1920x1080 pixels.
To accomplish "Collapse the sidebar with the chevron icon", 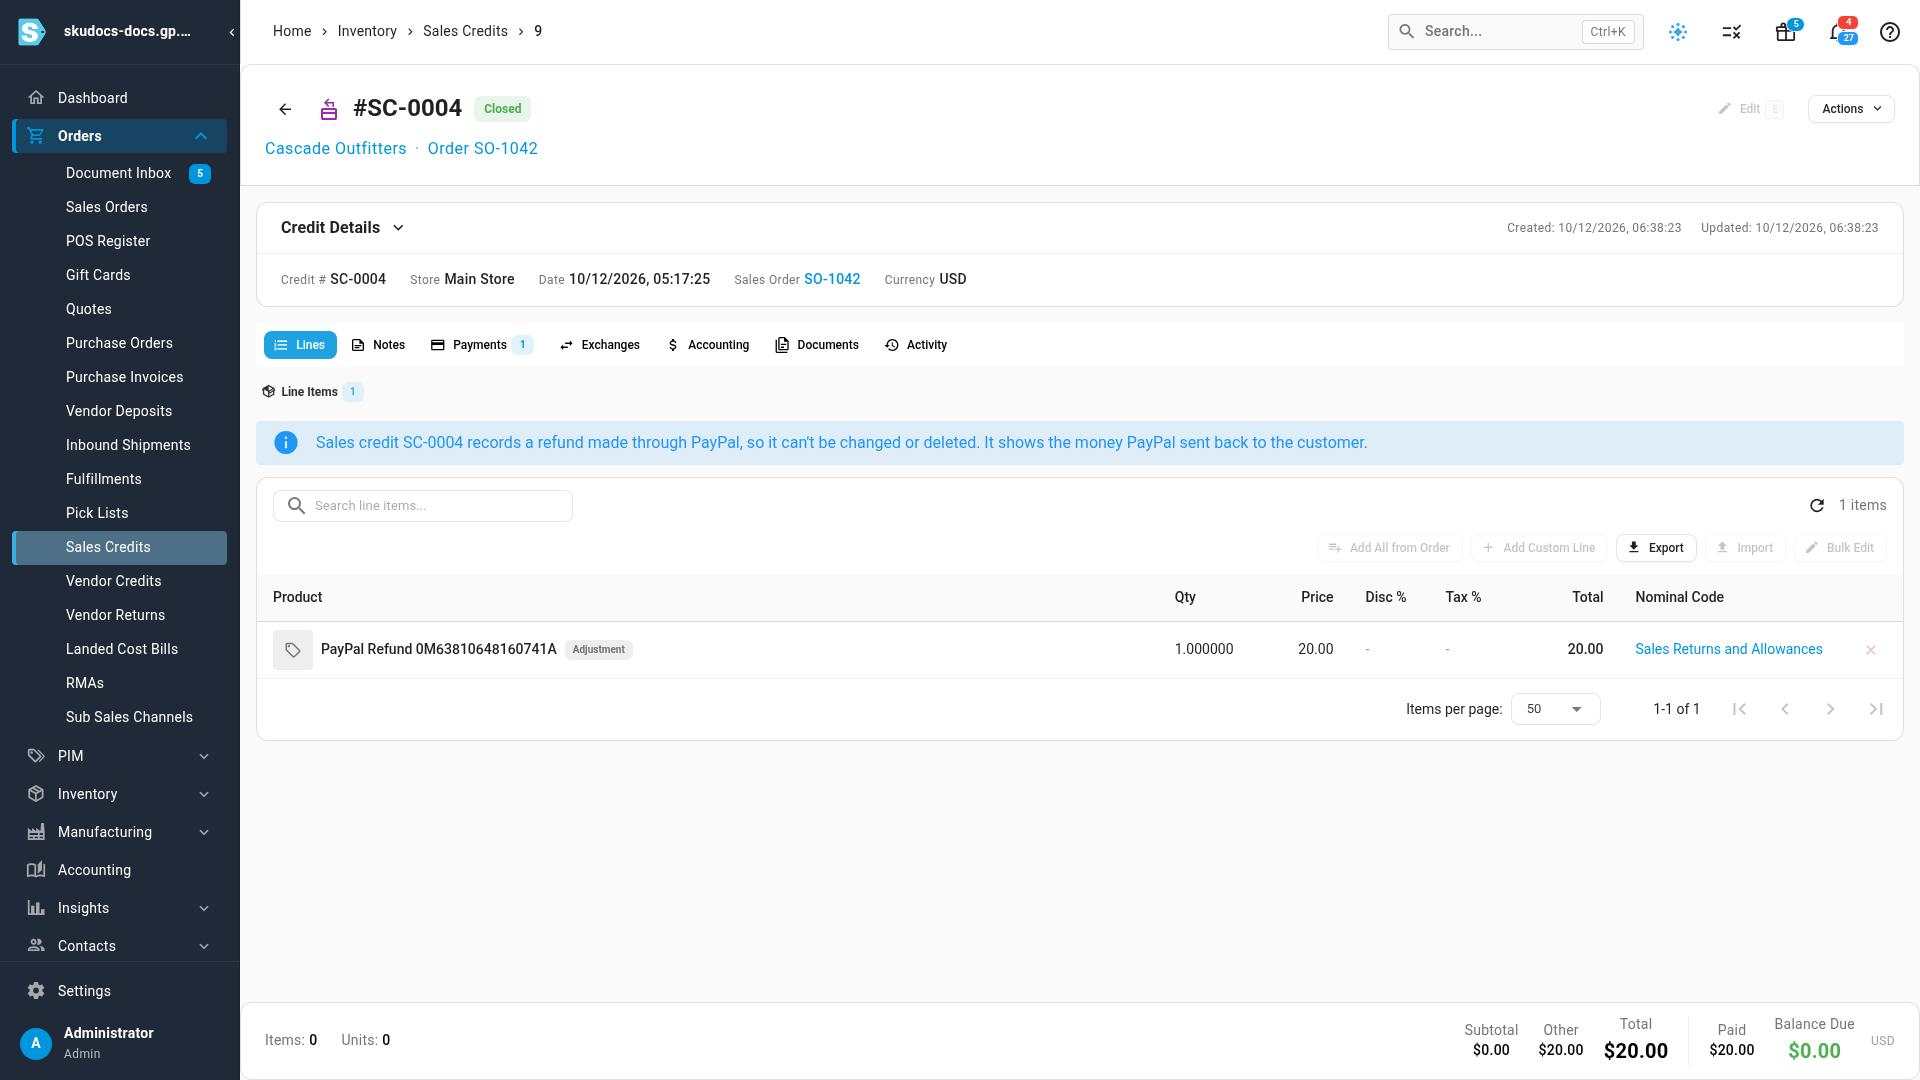I will pyautogui.click(x=232, y=32).
